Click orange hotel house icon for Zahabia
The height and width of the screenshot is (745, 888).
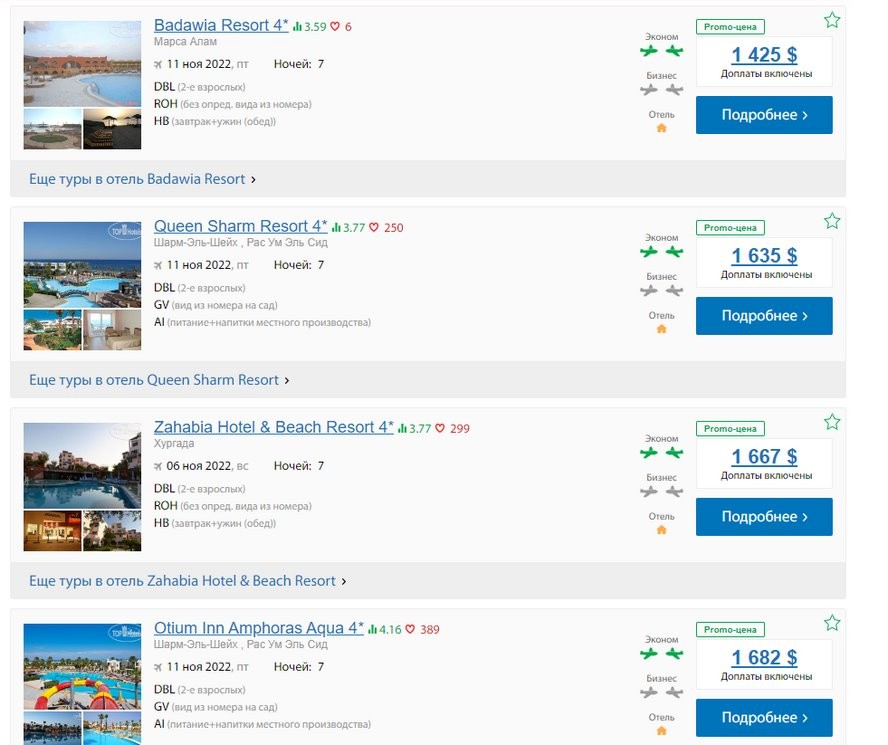661,530
